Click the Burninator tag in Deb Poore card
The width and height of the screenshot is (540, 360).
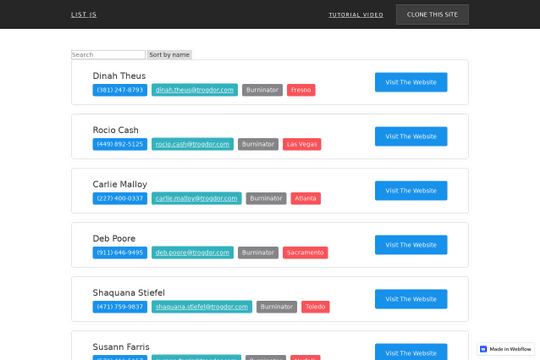tap(258, 253)
